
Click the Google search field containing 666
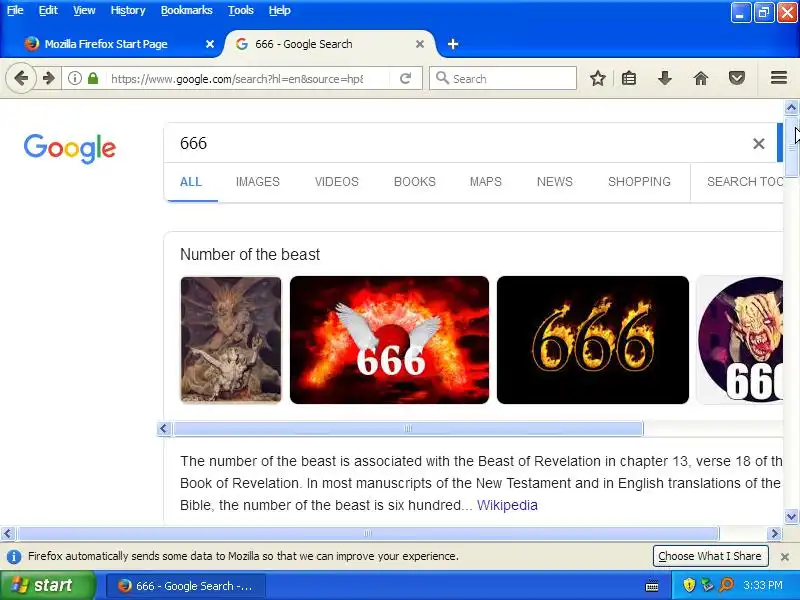pyautogui.click(x=457, y=143)
